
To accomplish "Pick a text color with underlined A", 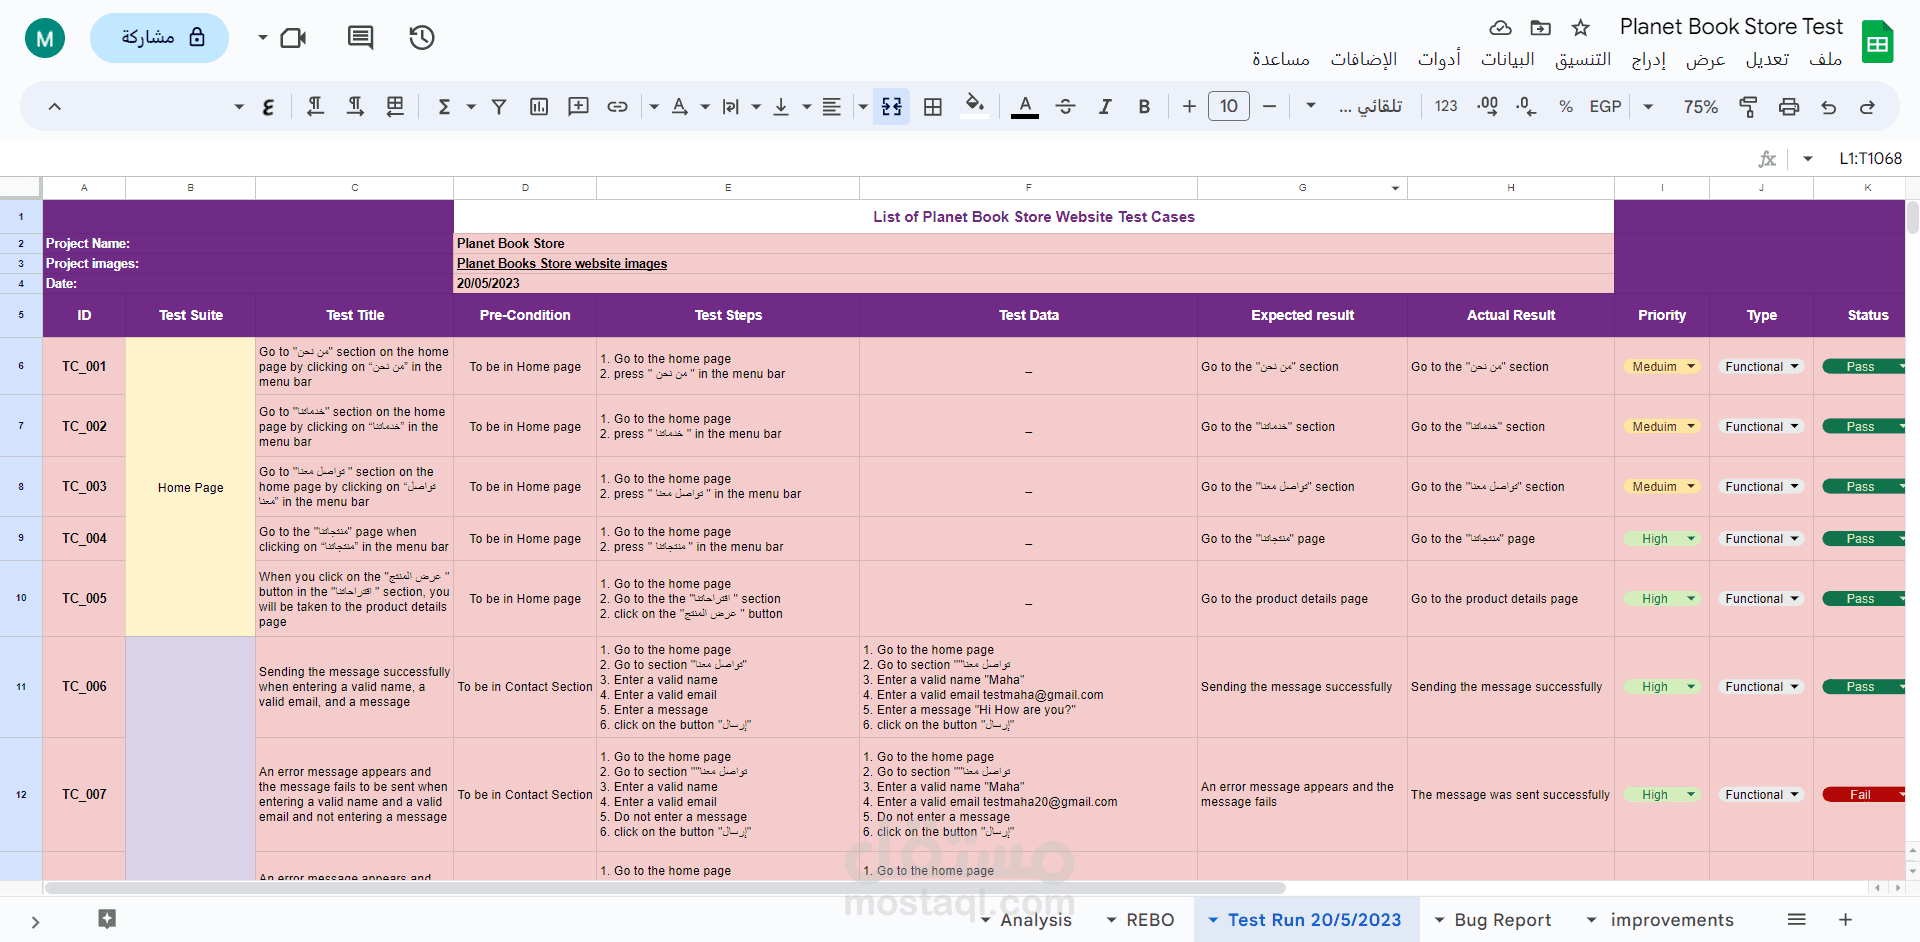I will [x=1025, y=106].
